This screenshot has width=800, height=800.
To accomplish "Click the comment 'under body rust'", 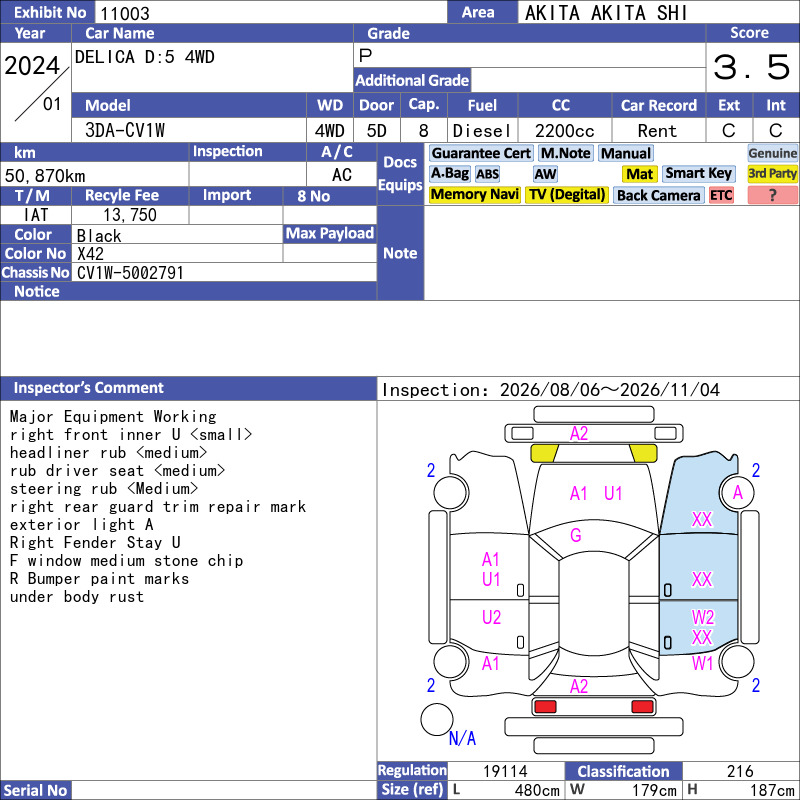I will pyautogui.click(x=77, y=597).
